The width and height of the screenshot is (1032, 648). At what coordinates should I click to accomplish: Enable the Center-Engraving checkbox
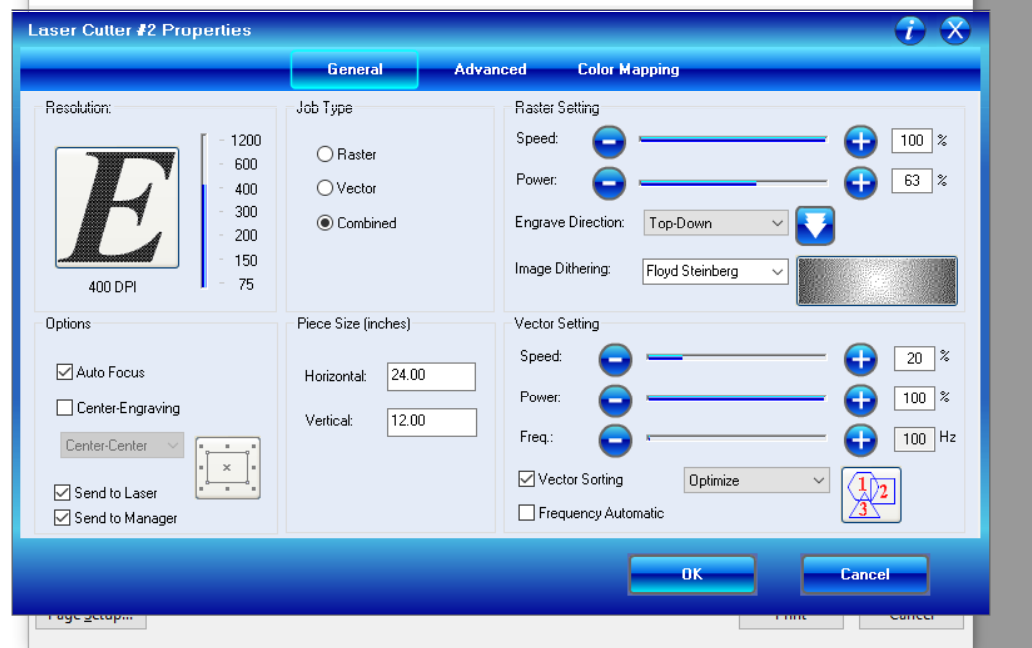pos(64,408)
